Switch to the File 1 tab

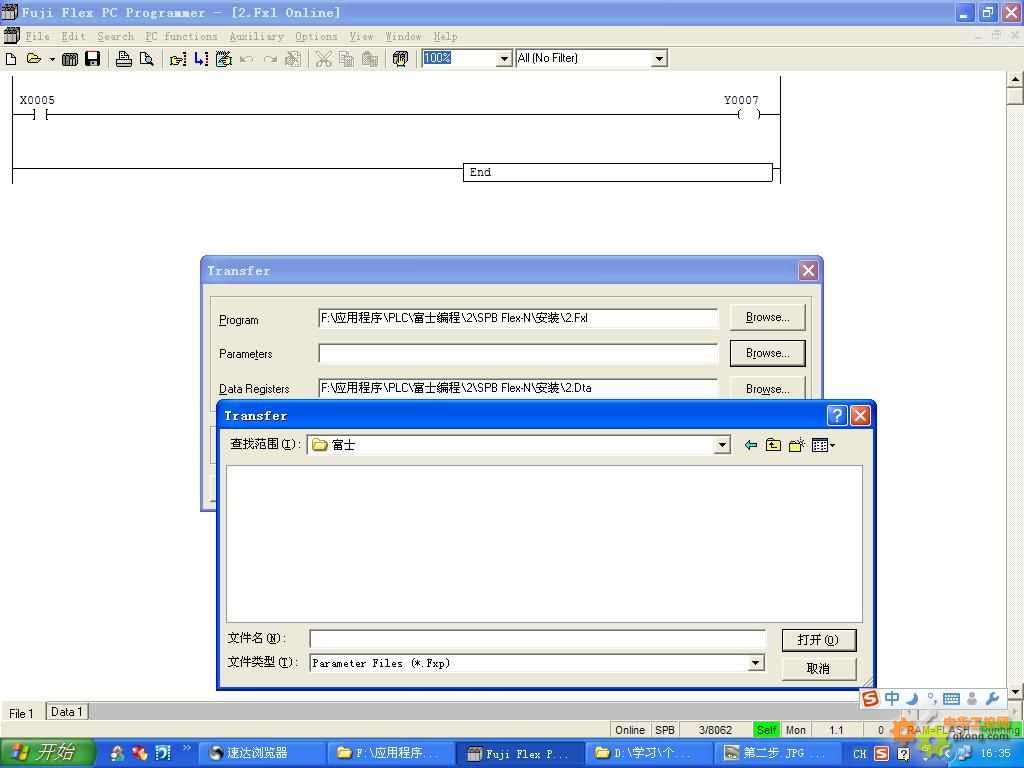(x=22, y=713)
